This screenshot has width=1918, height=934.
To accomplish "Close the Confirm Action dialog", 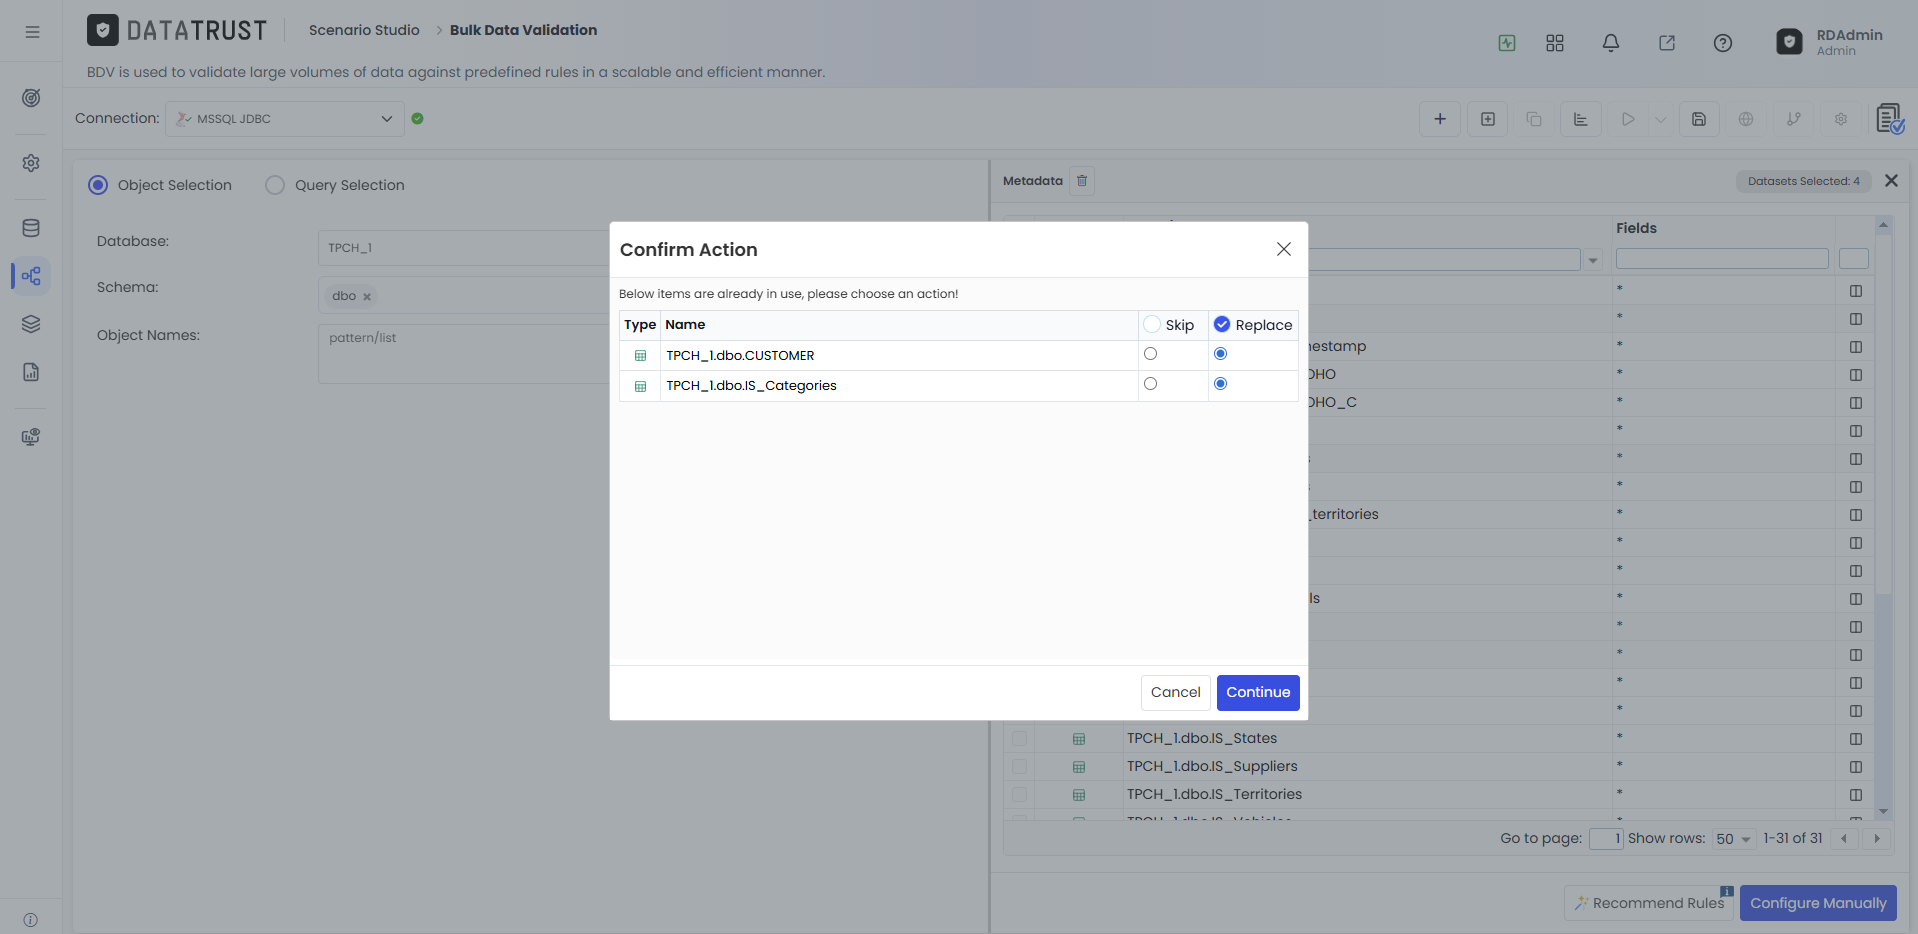I will 1284,249.
